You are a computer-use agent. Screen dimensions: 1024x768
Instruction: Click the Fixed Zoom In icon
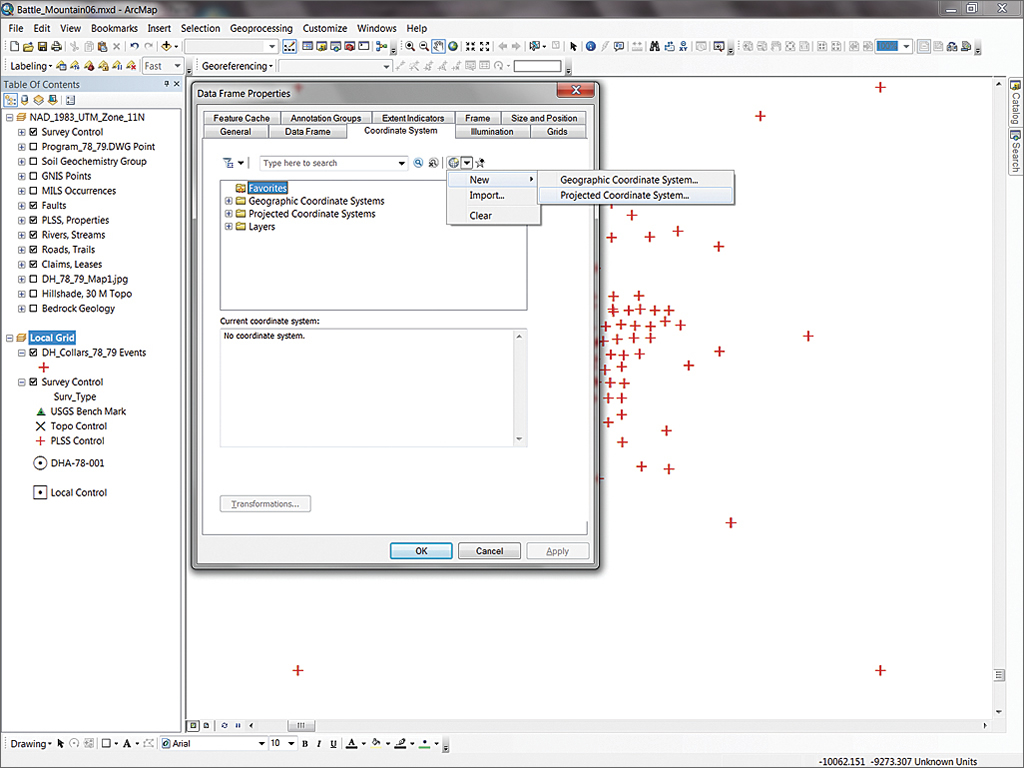pos(470,46)
